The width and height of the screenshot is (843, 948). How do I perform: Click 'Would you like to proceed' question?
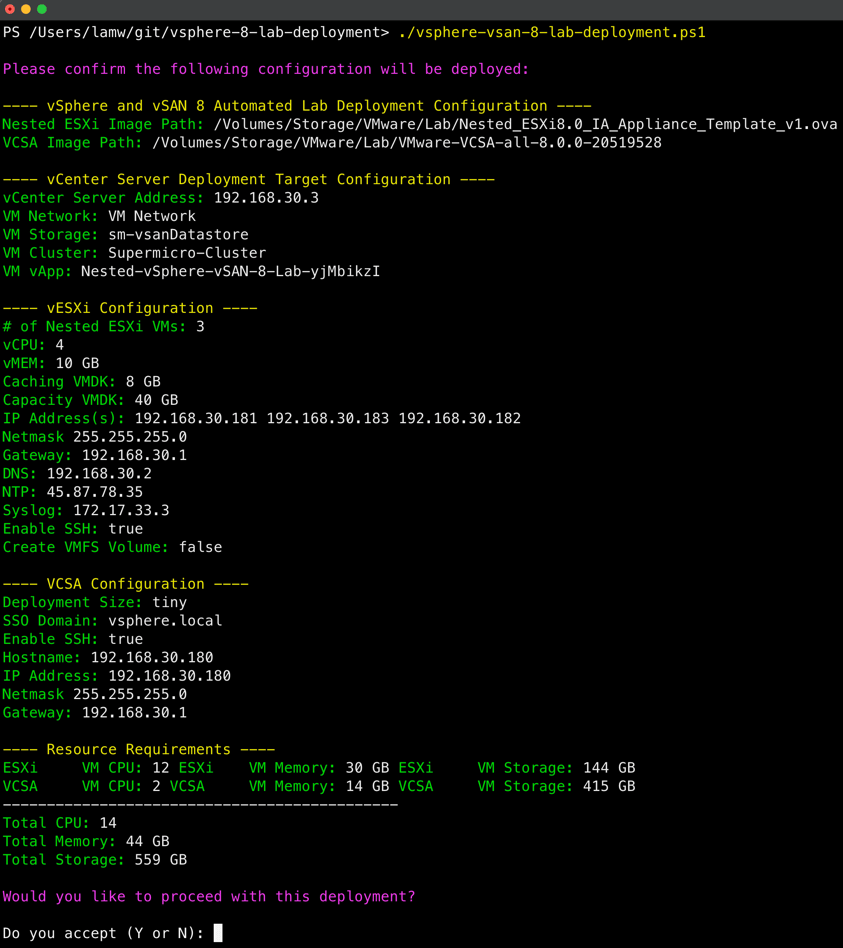(x=209, y=897)
